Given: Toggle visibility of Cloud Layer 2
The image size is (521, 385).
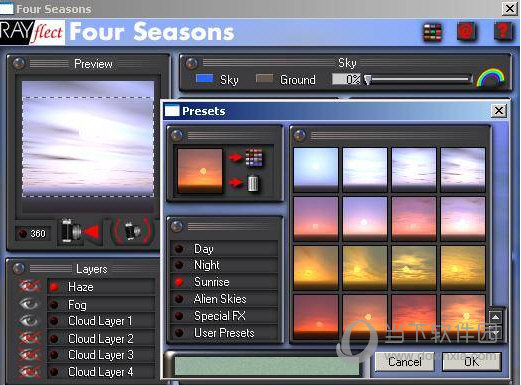Looking at the screenshot, I should coord(30,338).
